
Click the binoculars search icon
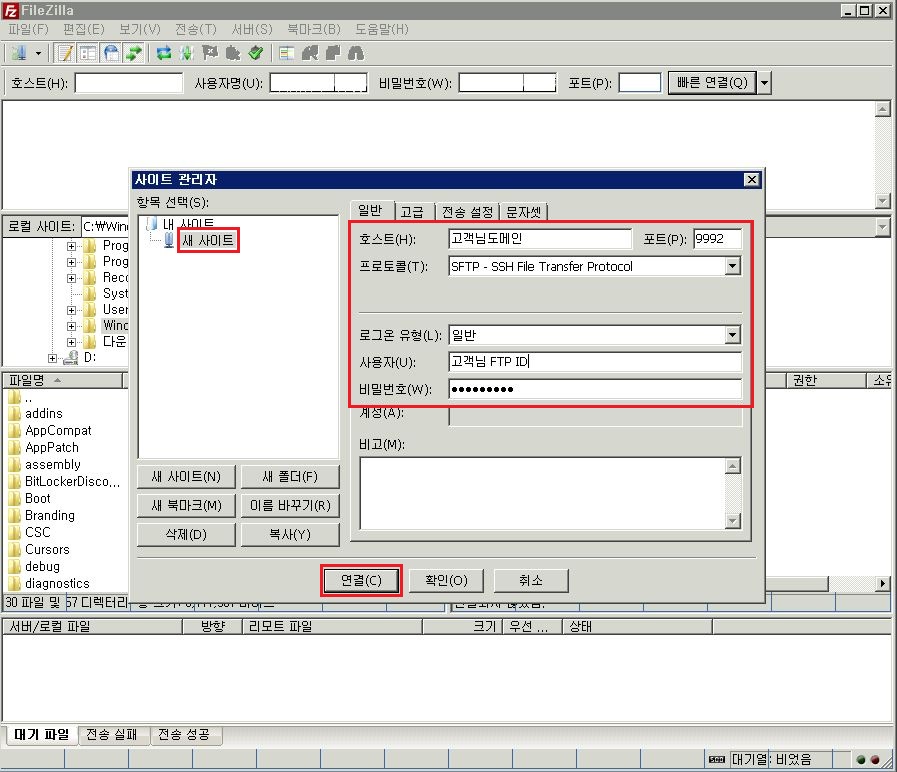pyautogui.click(x=355, y=52)
